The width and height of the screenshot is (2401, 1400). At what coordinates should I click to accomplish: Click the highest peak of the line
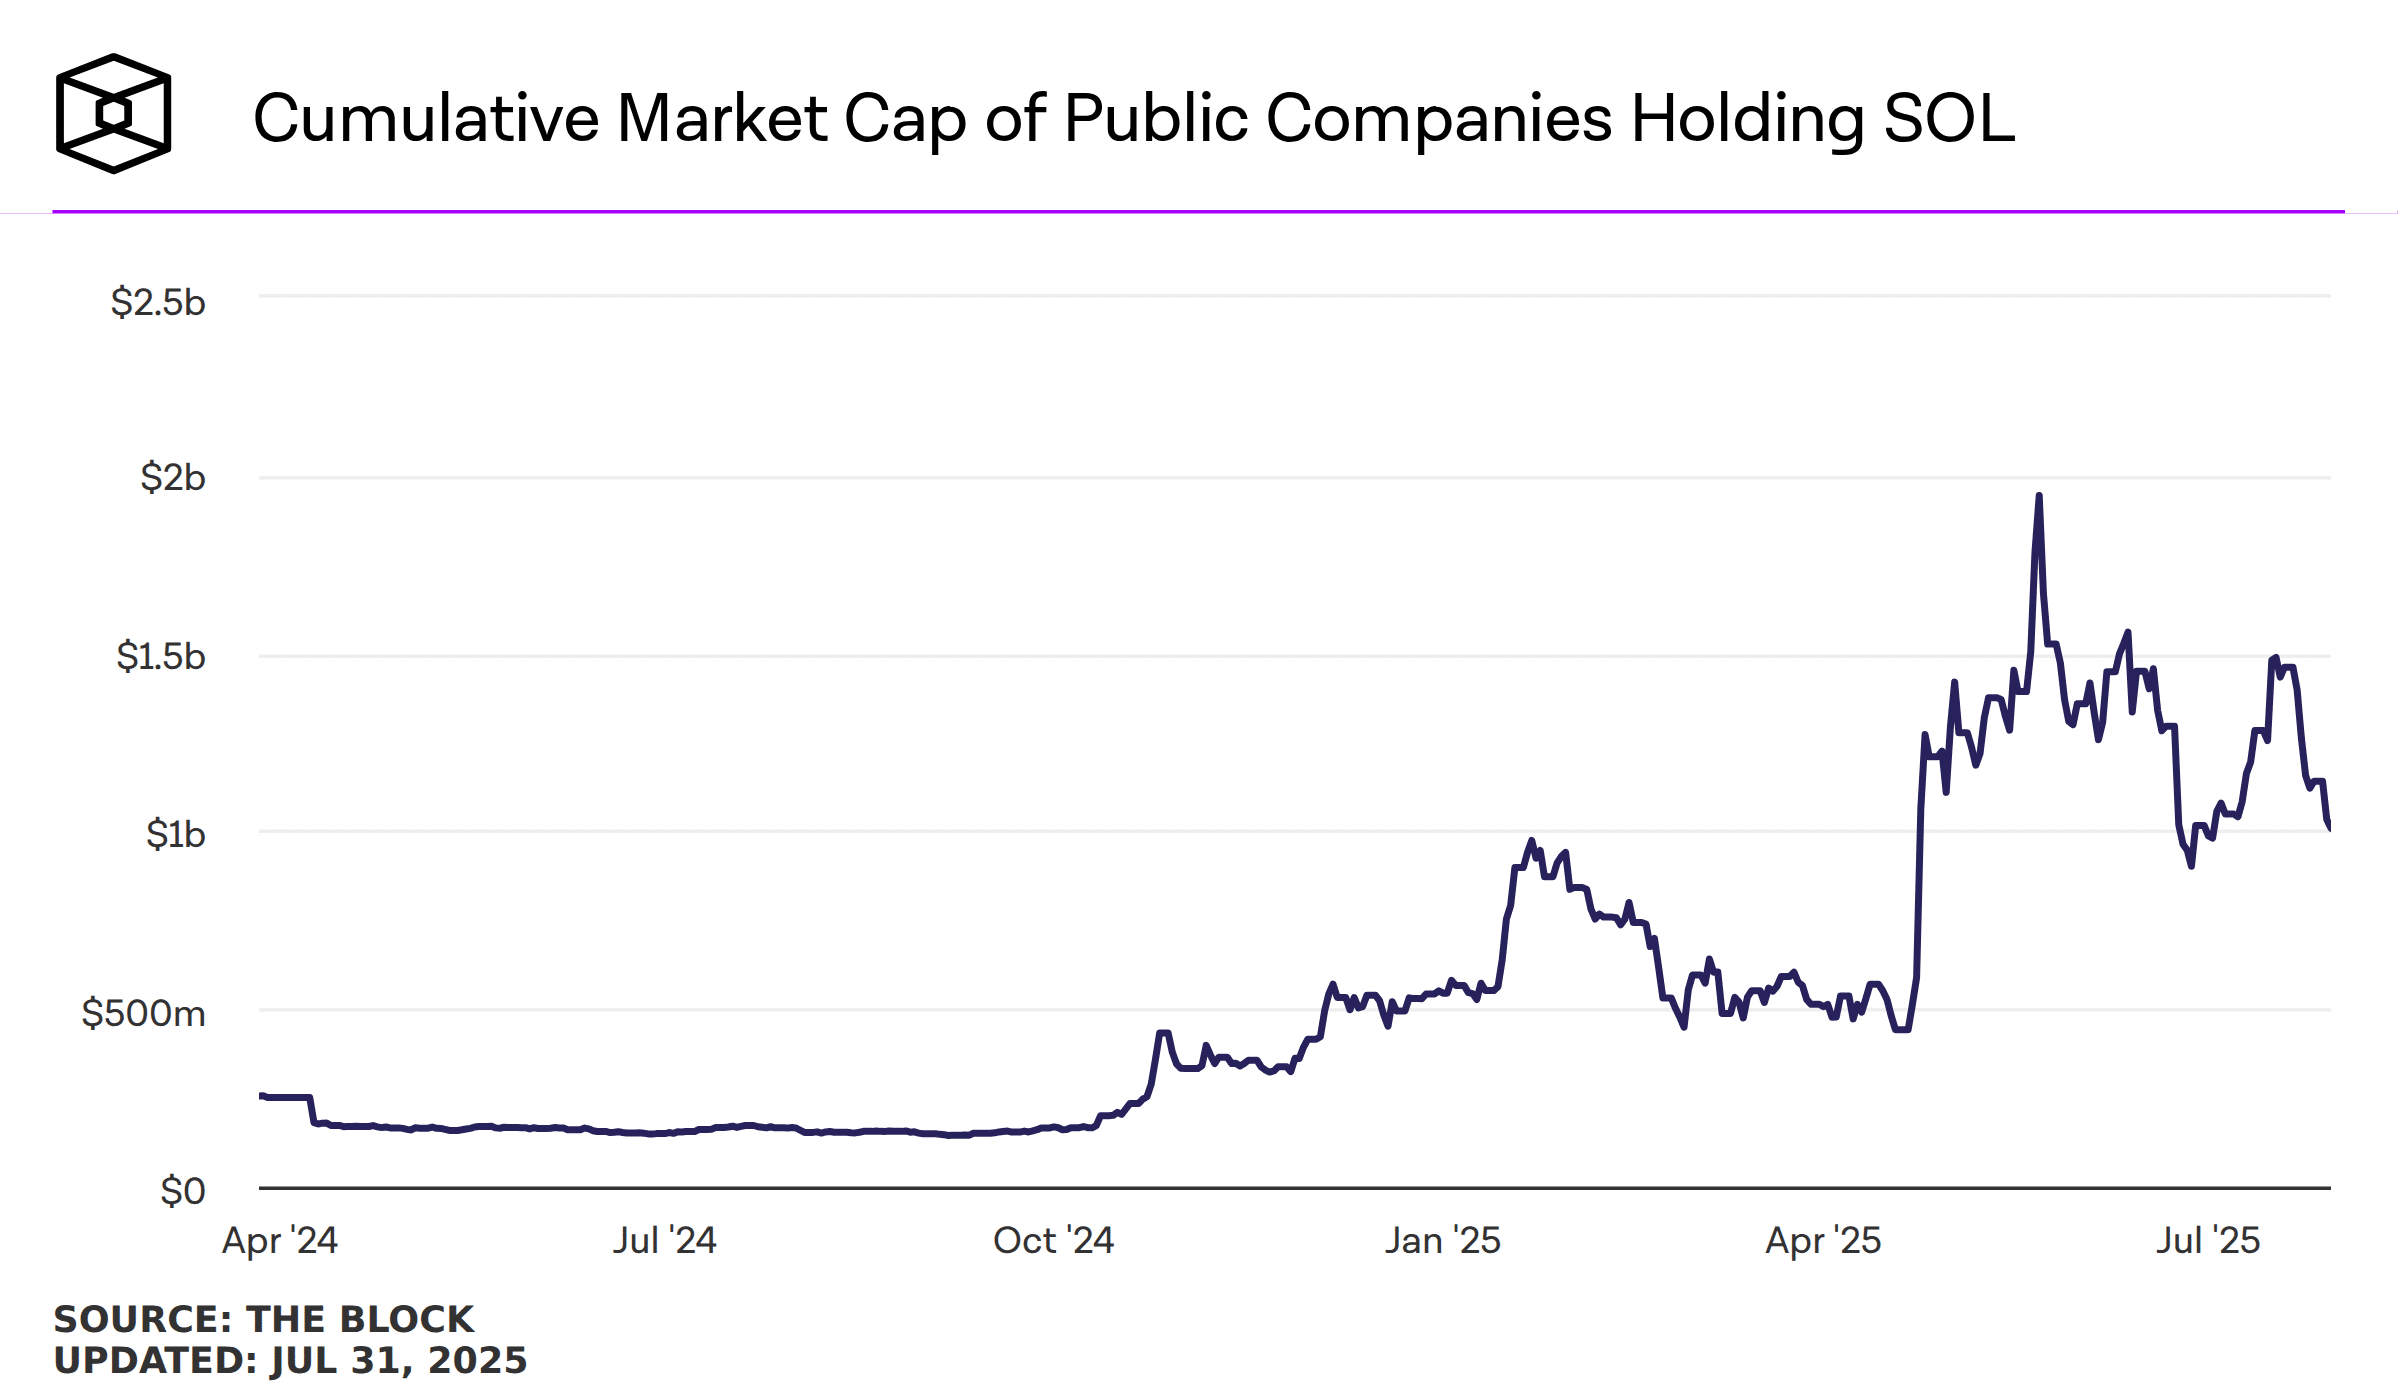click(x=2039, y=496)
